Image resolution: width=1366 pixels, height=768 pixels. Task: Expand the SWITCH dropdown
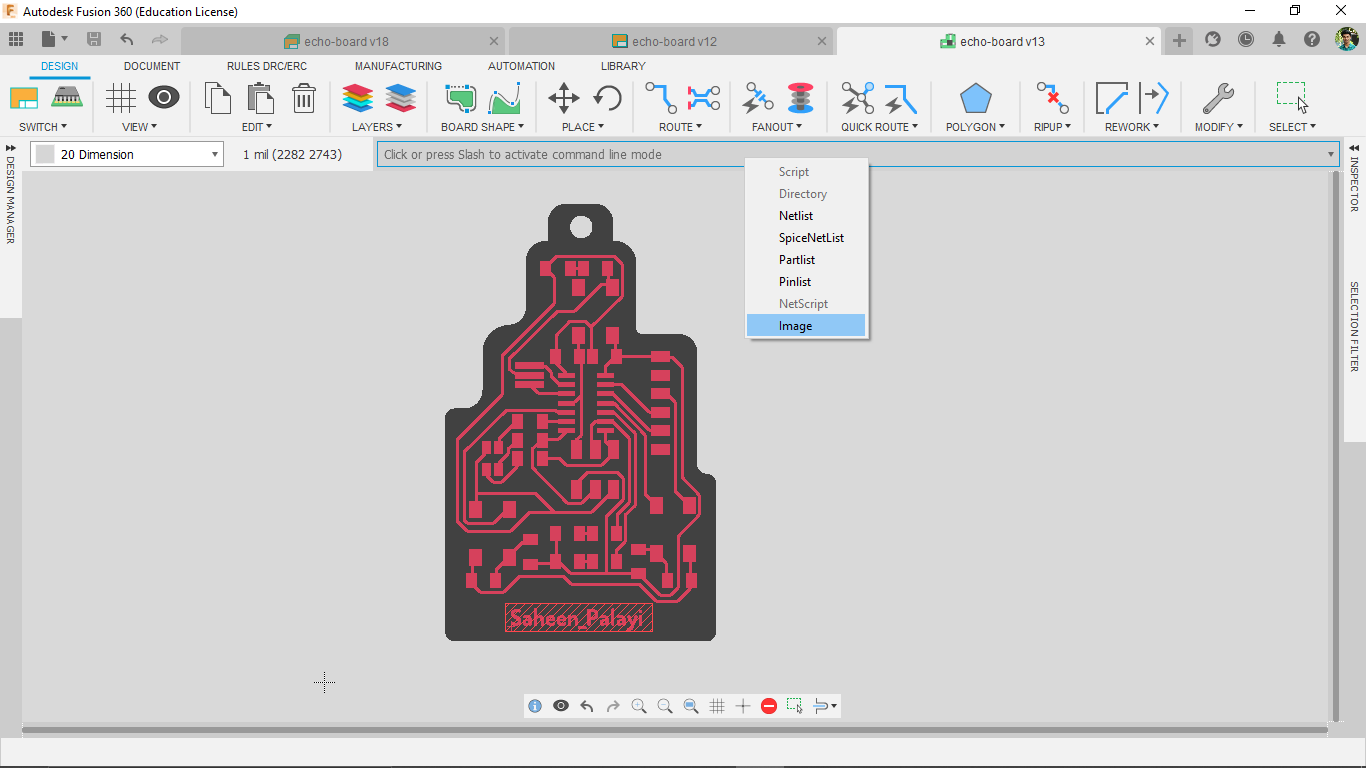point(43,127)
